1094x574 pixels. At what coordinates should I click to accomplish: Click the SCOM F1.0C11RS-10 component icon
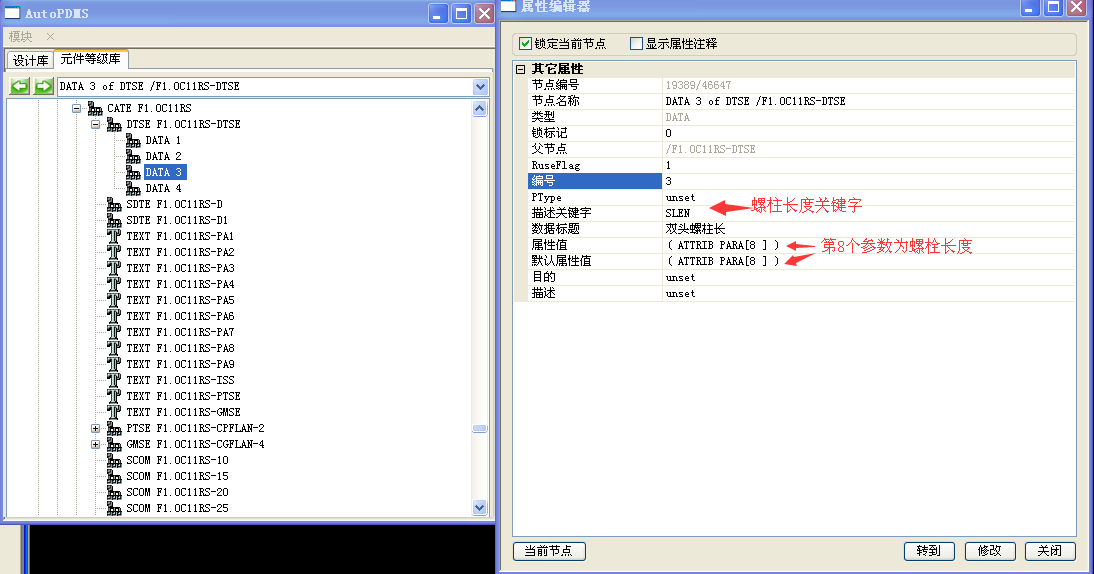[114, 460]
